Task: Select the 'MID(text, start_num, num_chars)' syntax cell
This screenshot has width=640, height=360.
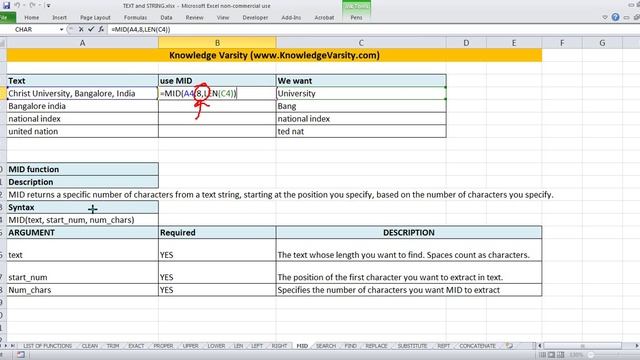Action: point(82,220)
